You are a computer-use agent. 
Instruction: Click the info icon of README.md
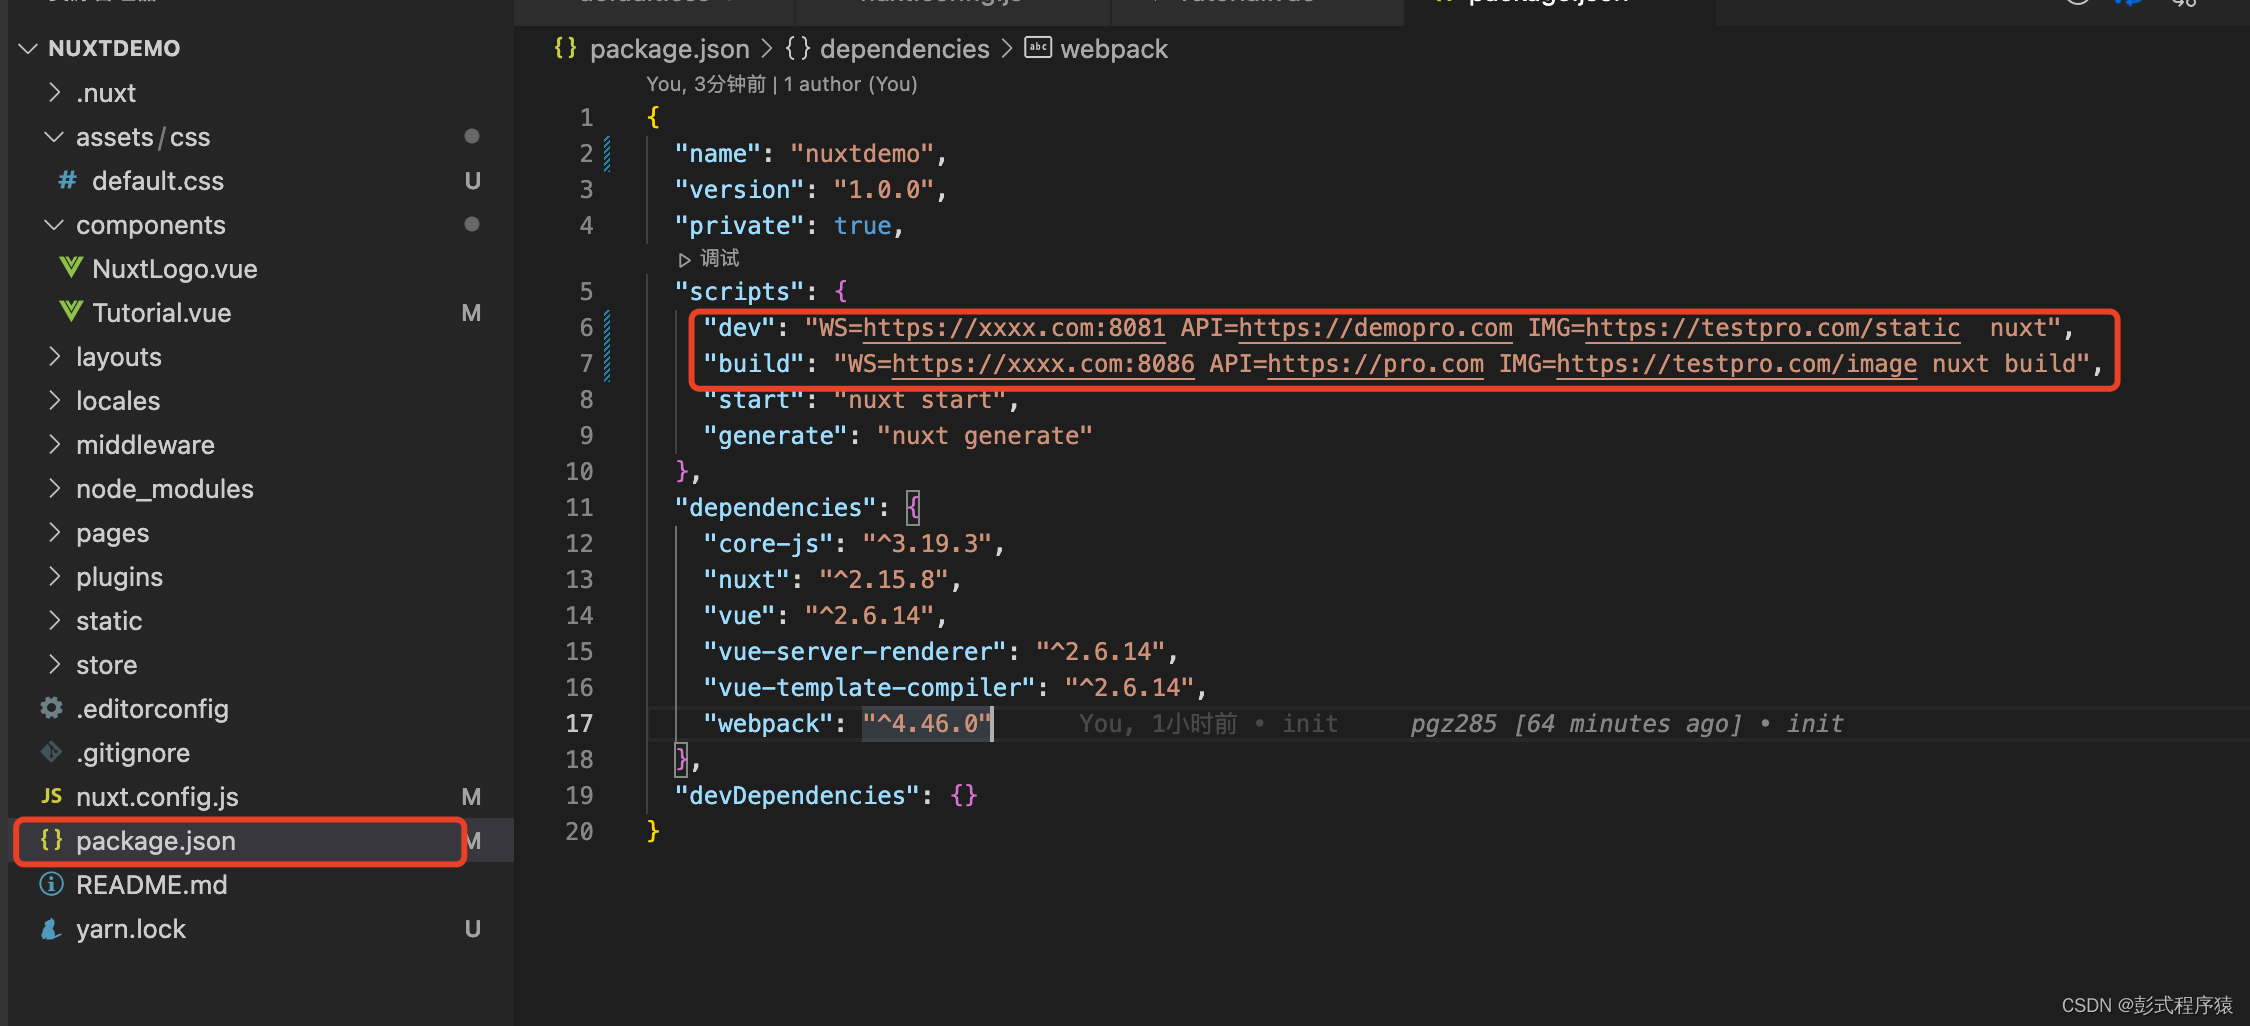(x=51, y=884)
